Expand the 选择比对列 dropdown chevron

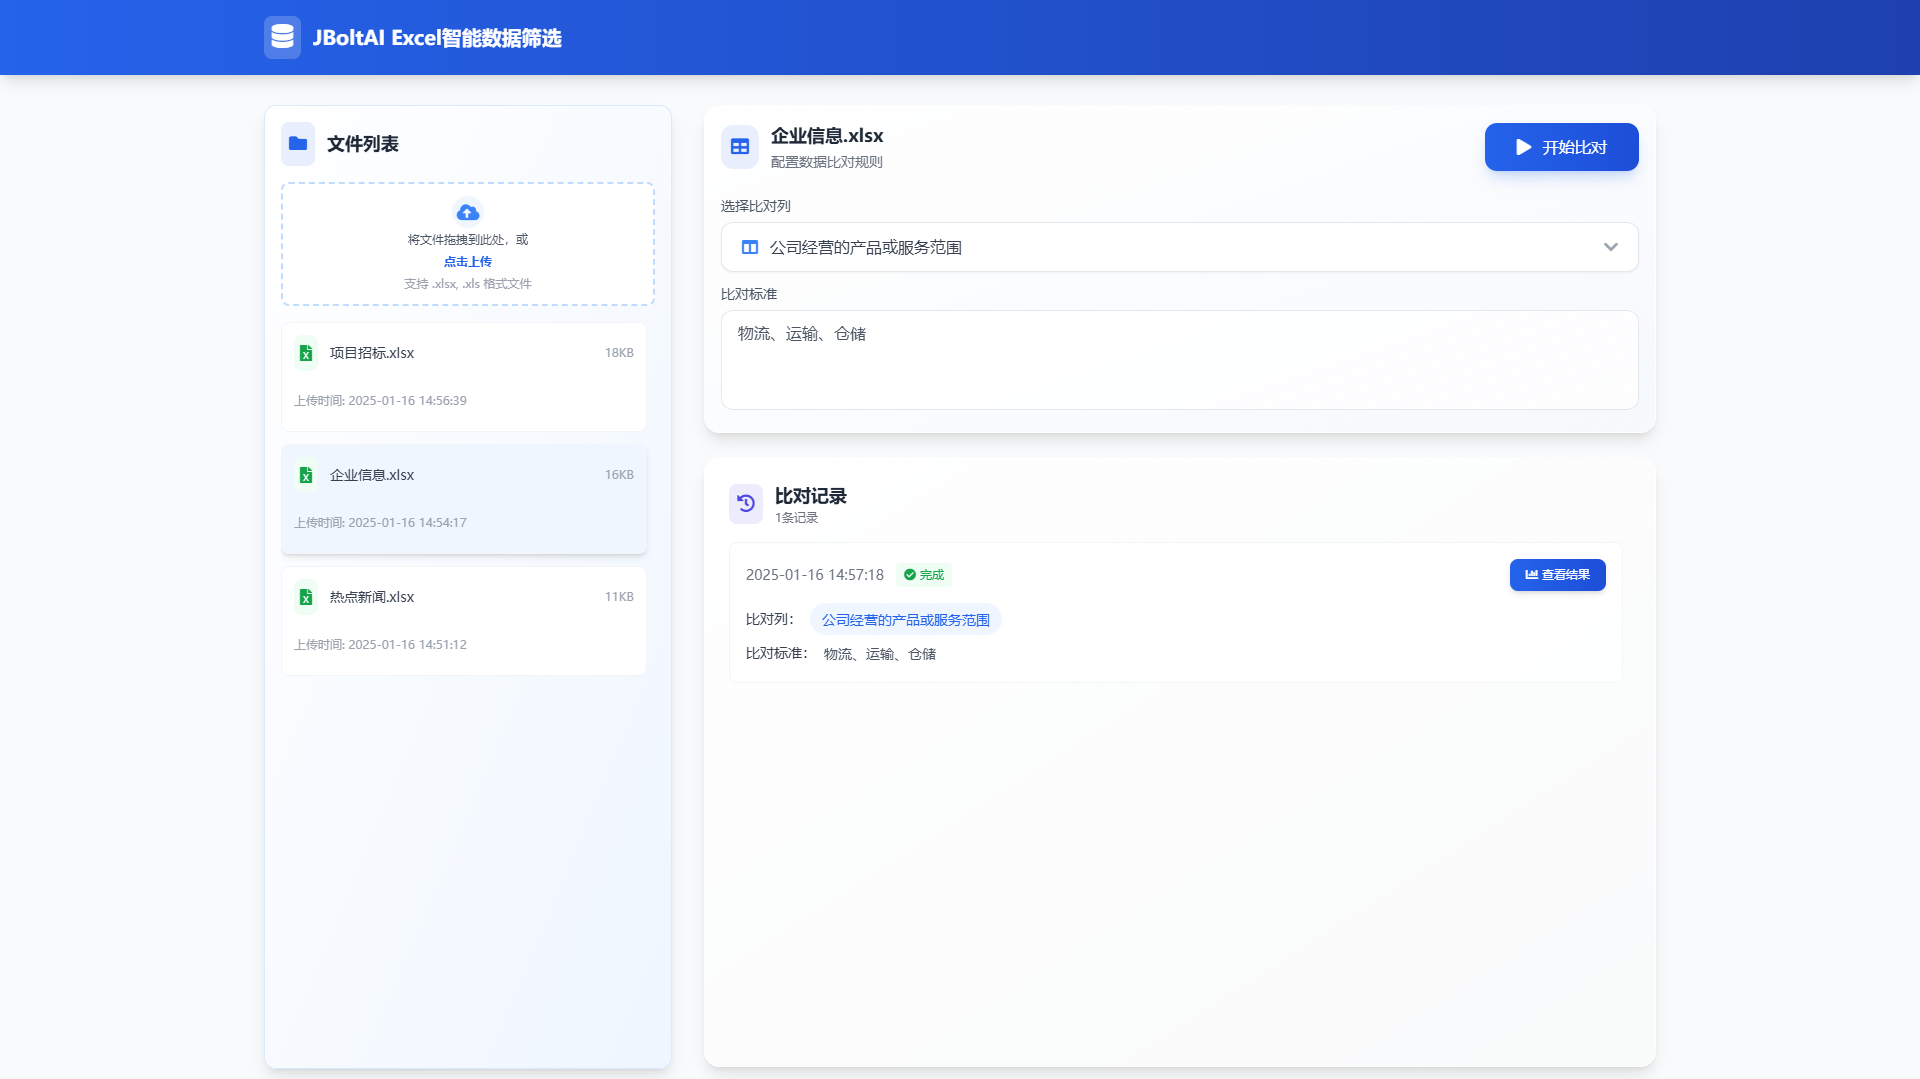(x=1610, y=247)
